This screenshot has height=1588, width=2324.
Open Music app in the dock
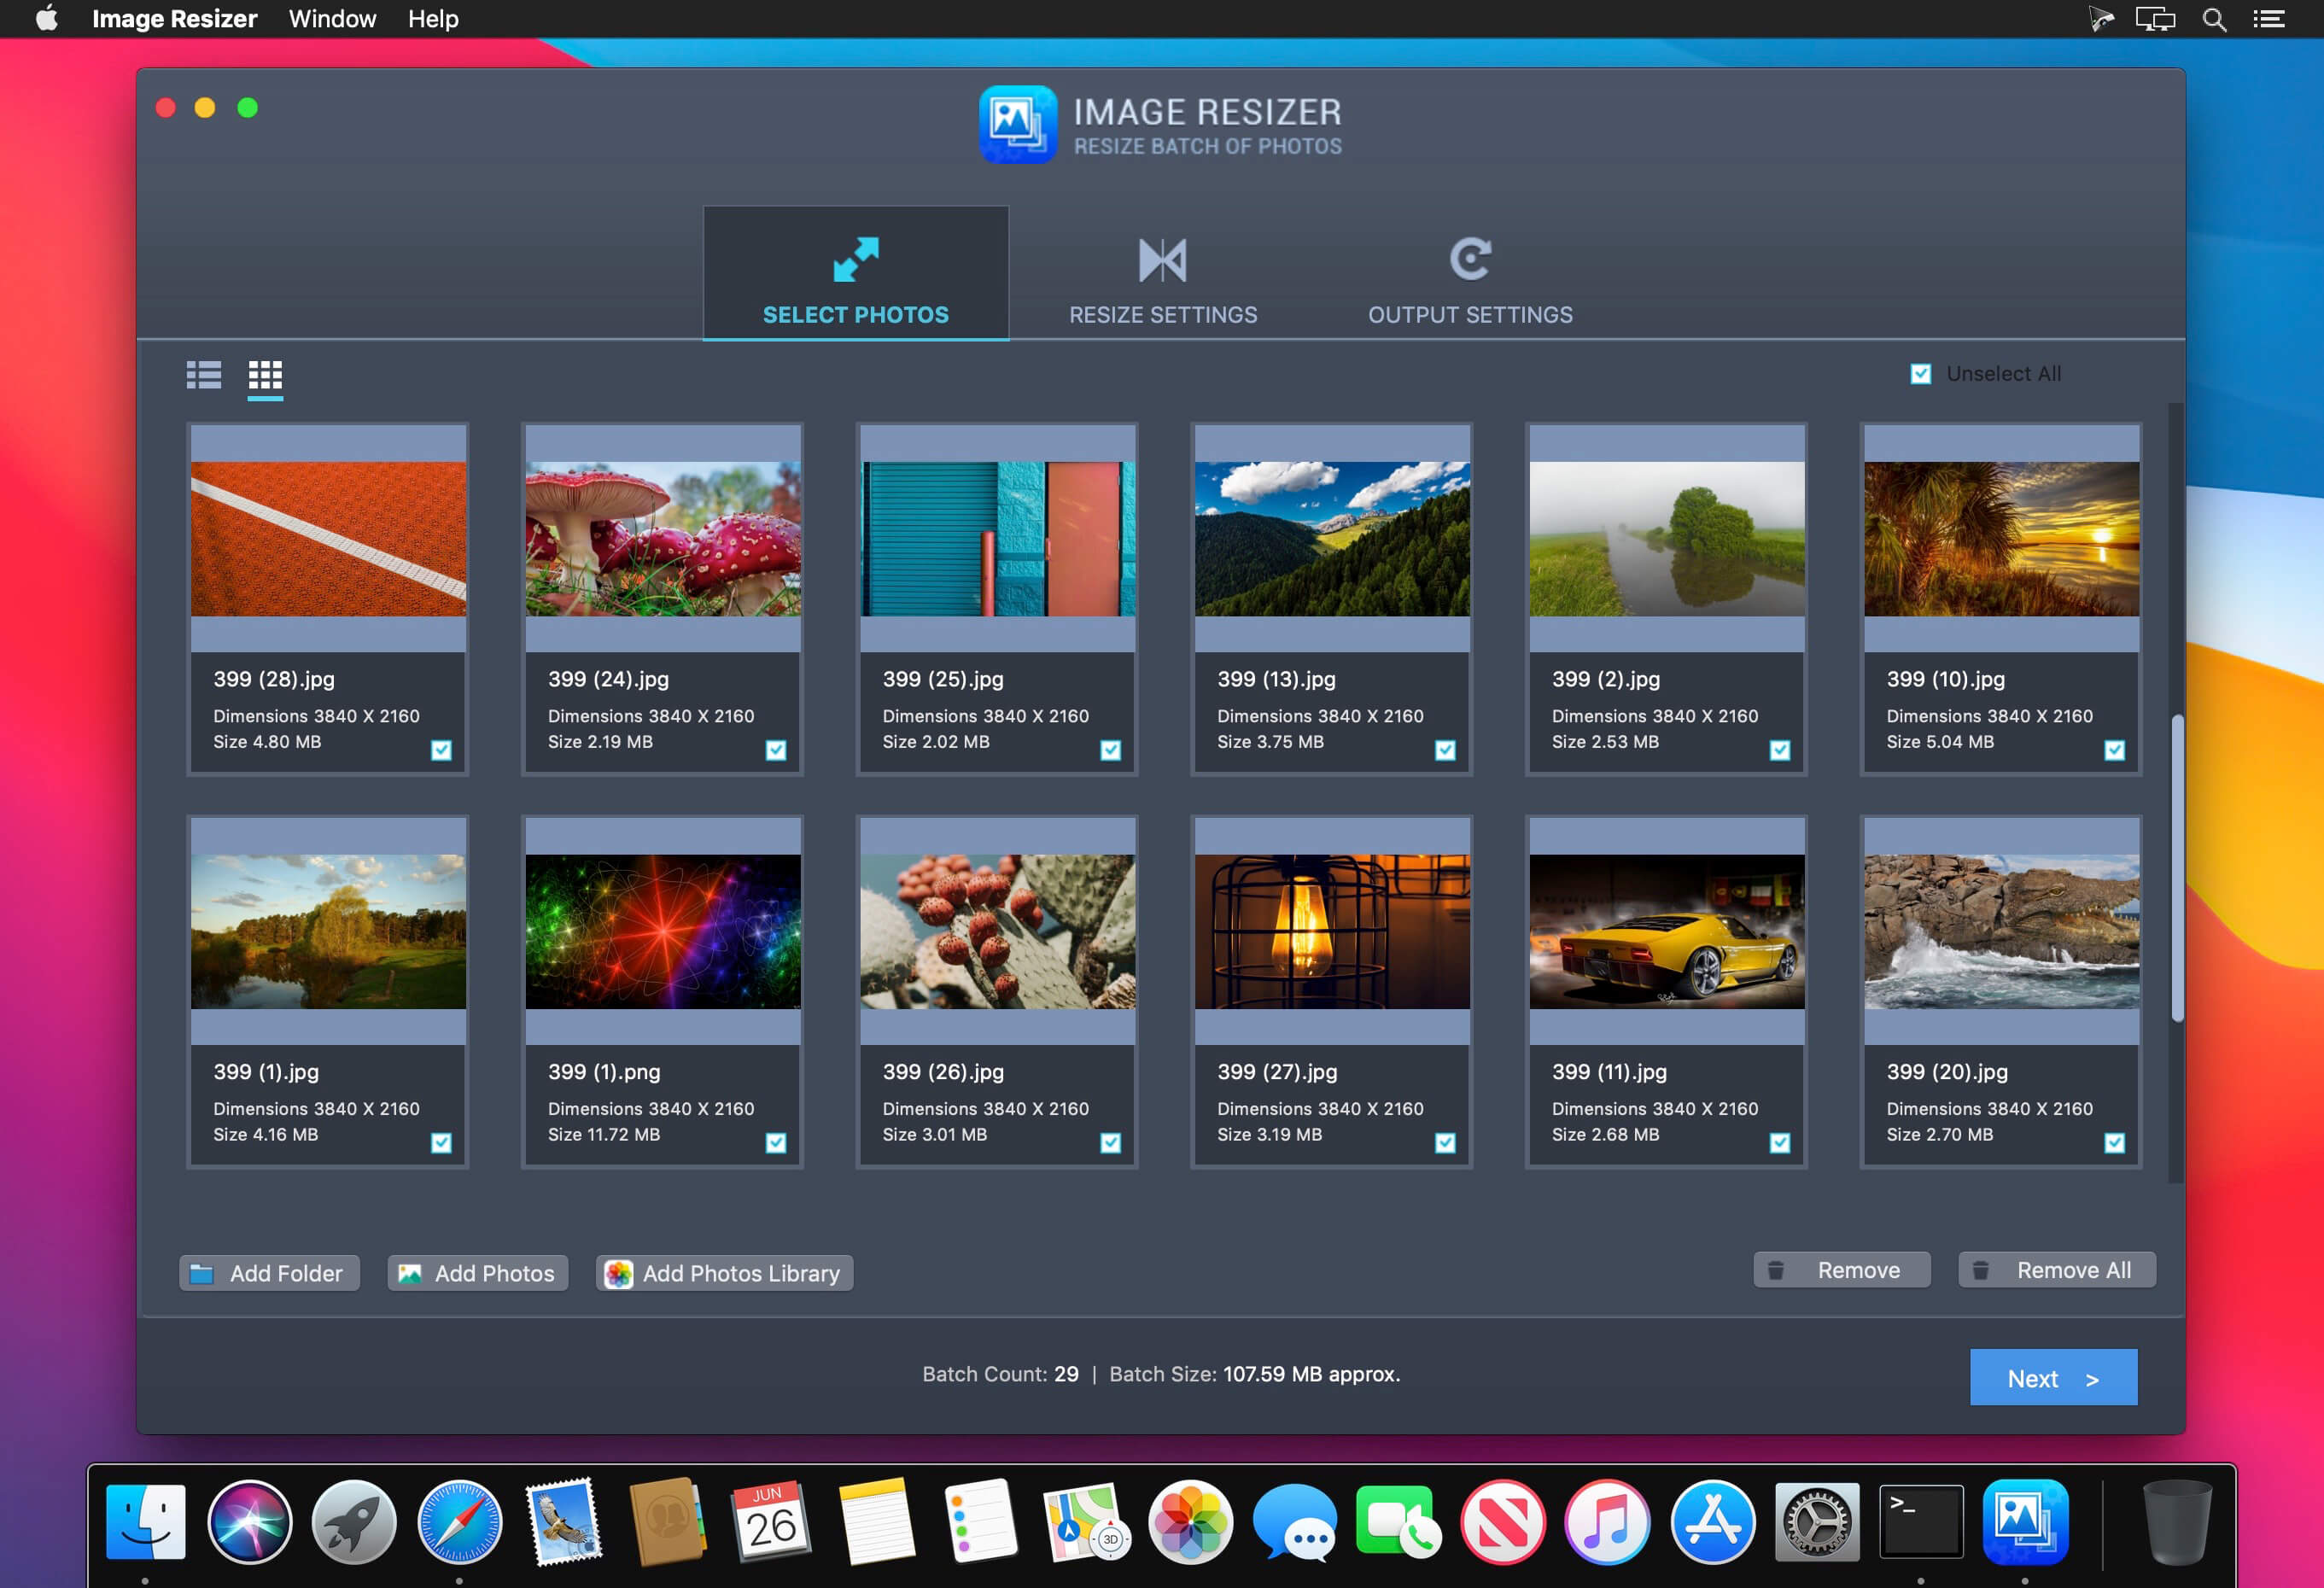(x=1608, y=1522)
